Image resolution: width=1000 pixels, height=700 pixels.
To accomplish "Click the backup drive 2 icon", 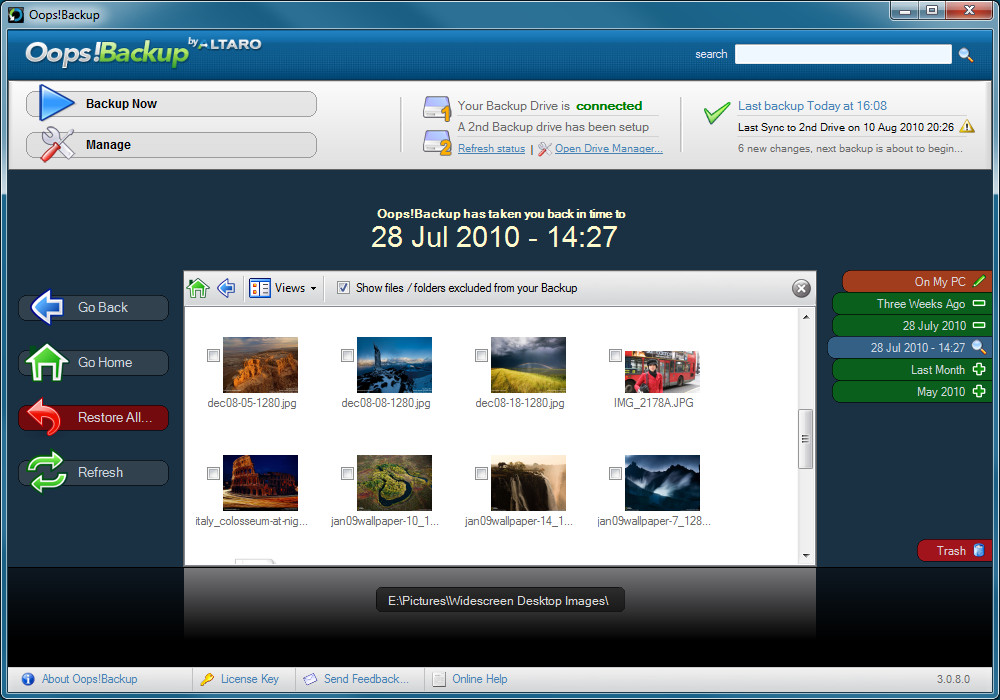I will [437, 143].
